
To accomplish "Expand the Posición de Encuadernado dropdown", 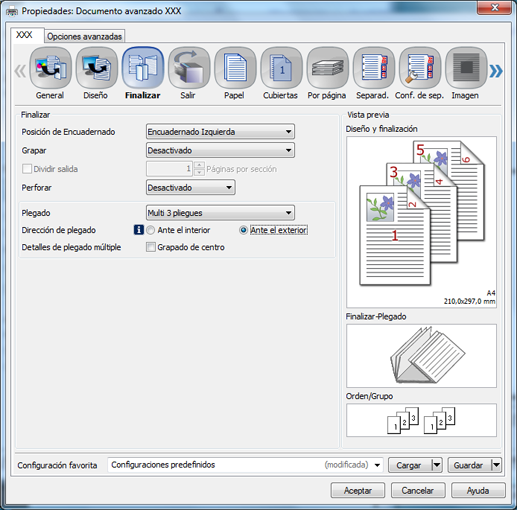I will 220,132.
